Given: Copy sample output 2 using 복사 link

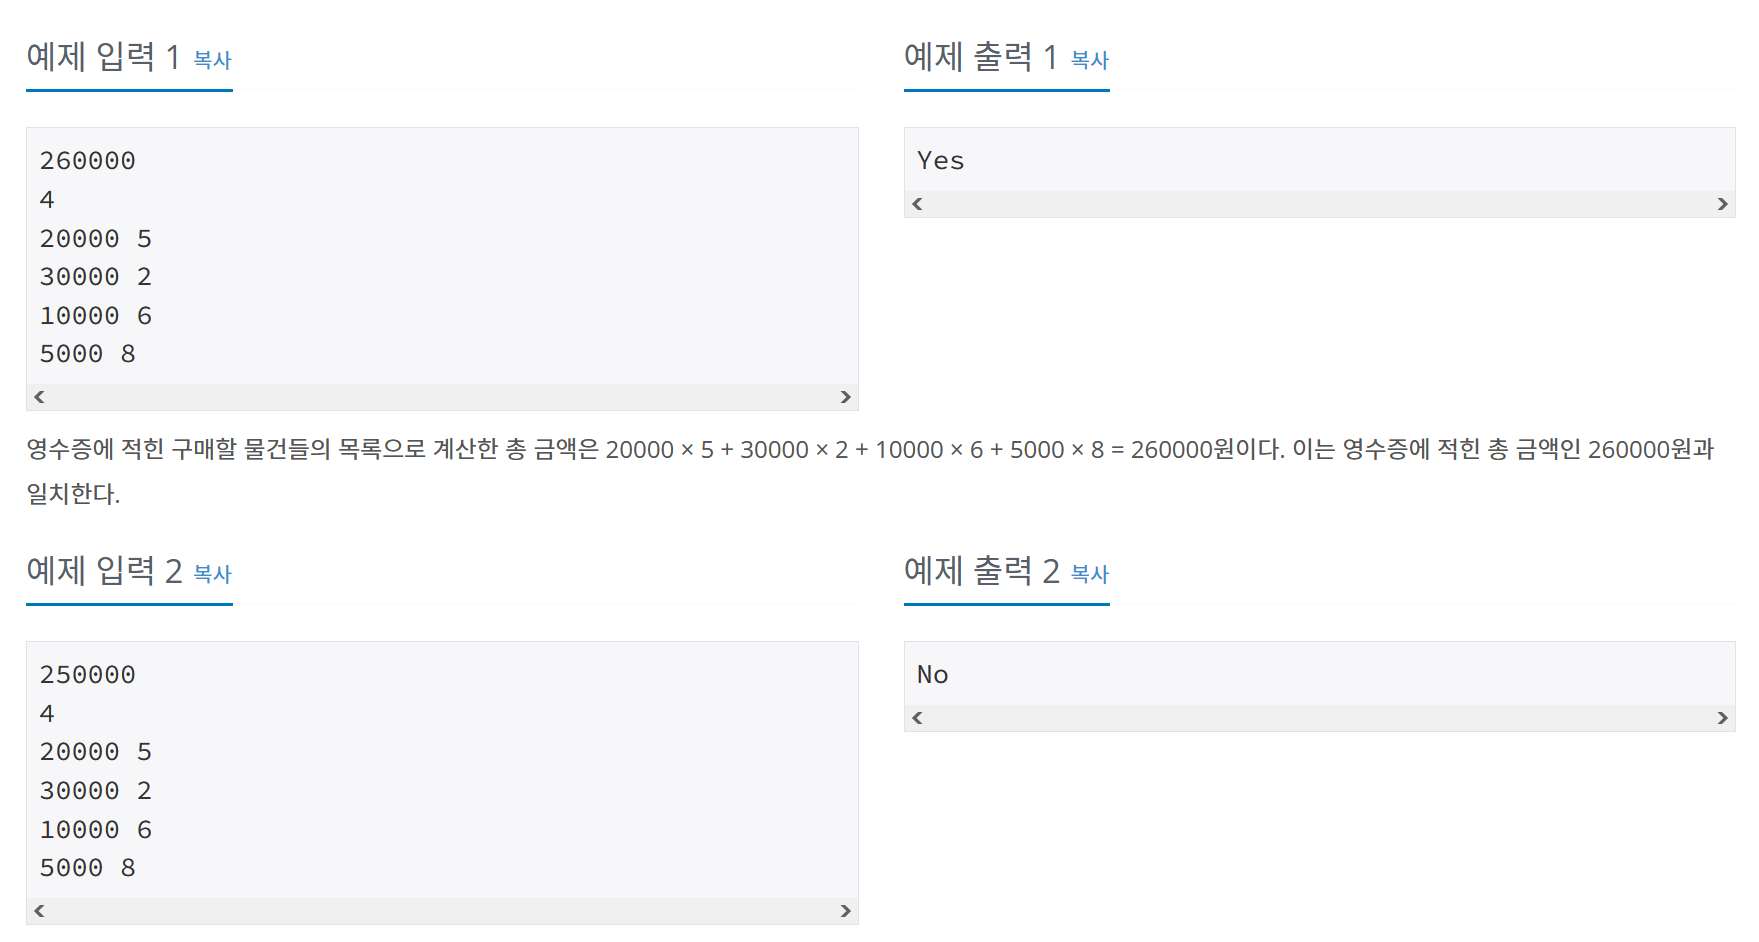Looking at the screenshot, I should [1090, 574].
